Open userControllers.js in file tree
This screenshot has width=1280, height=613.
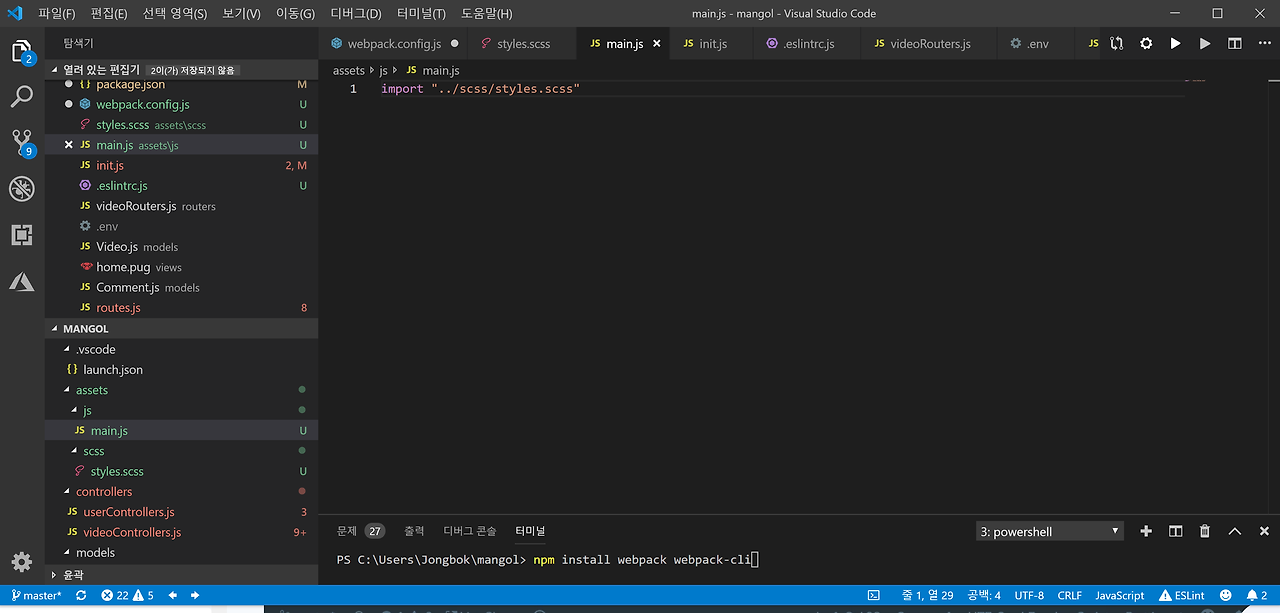(x=181, y=512)
